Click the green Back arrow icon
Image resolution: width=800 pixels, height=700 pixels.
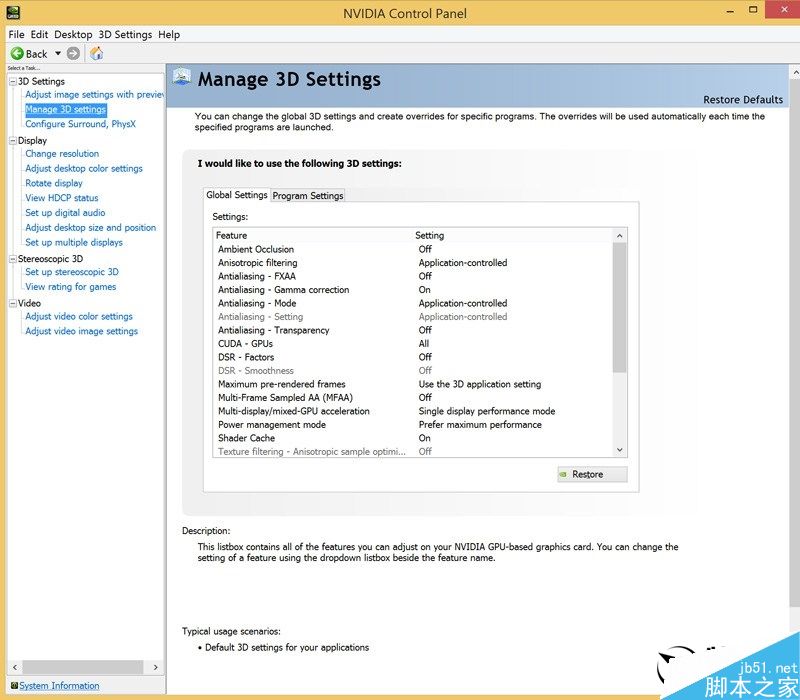(x=17, y=54)
